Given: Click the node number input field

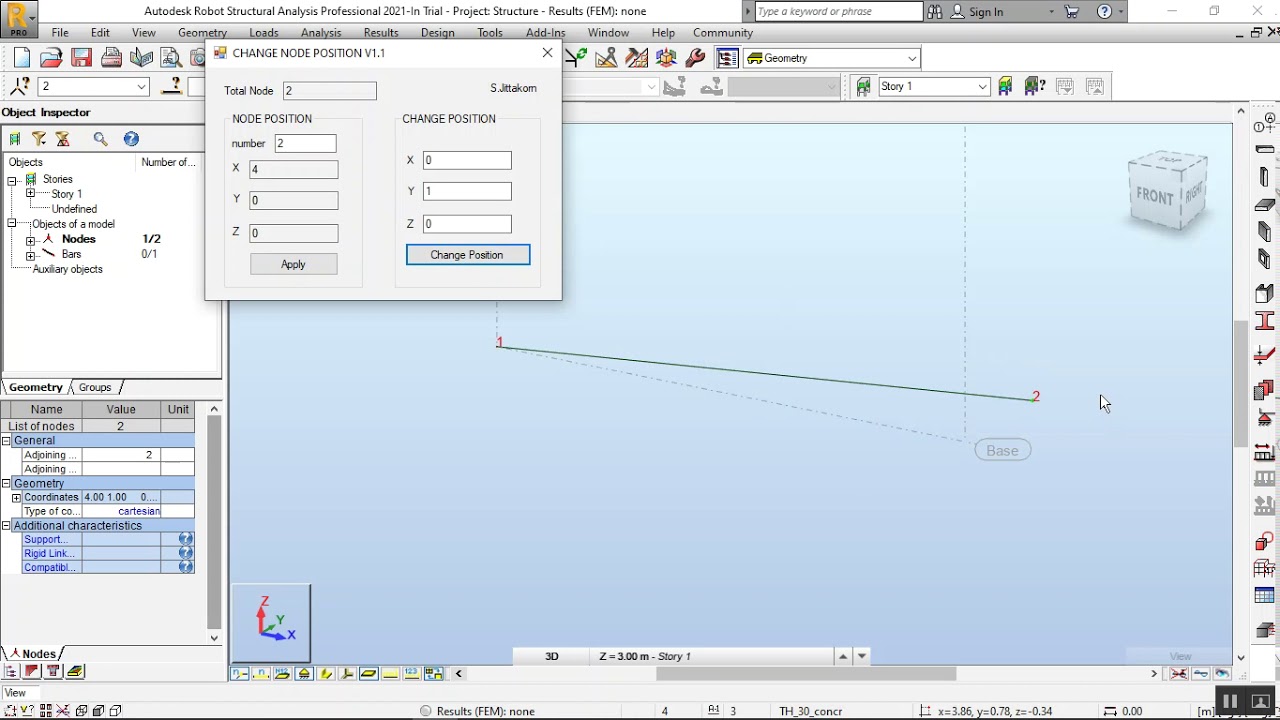Looking at the screenshot, I should [305, 143].
